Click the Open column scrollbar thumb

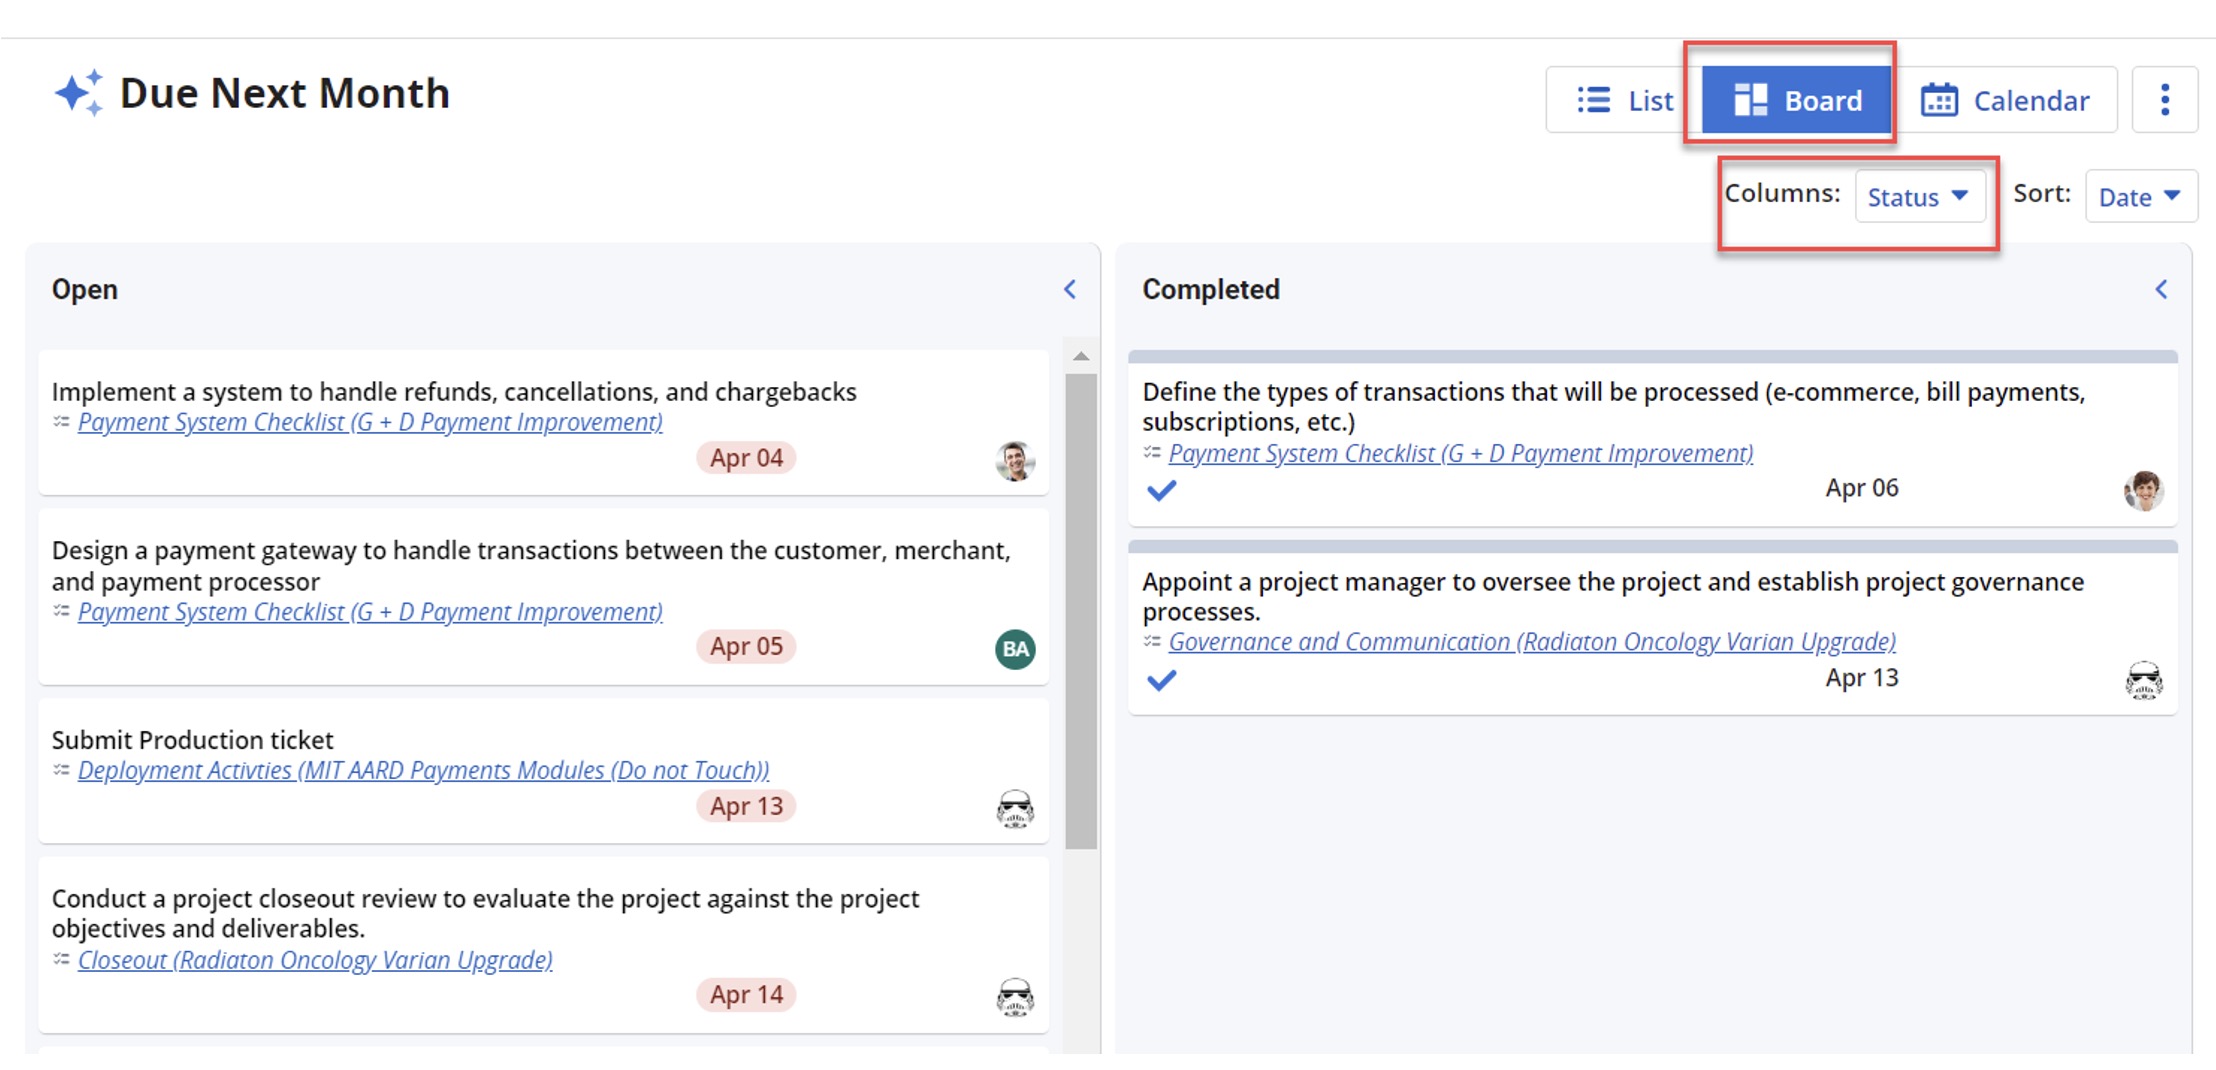(1081, 610)
